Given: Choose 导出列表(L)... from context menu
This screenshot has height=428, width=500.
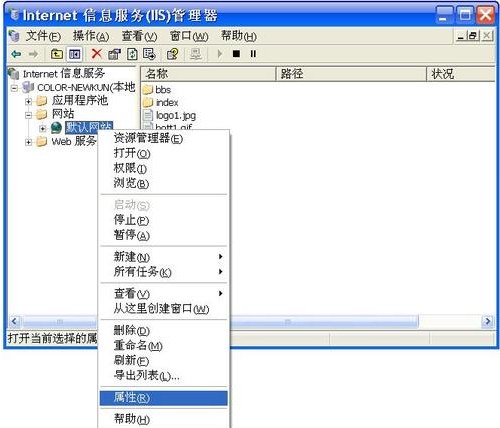Looking at the screenshot, I should click(164, 375).
